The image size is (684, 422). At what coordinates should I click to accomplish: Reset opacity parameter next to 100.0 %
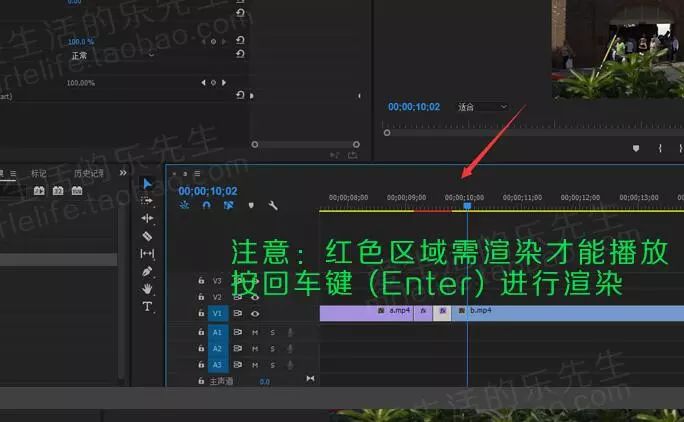tap(240, 40)
